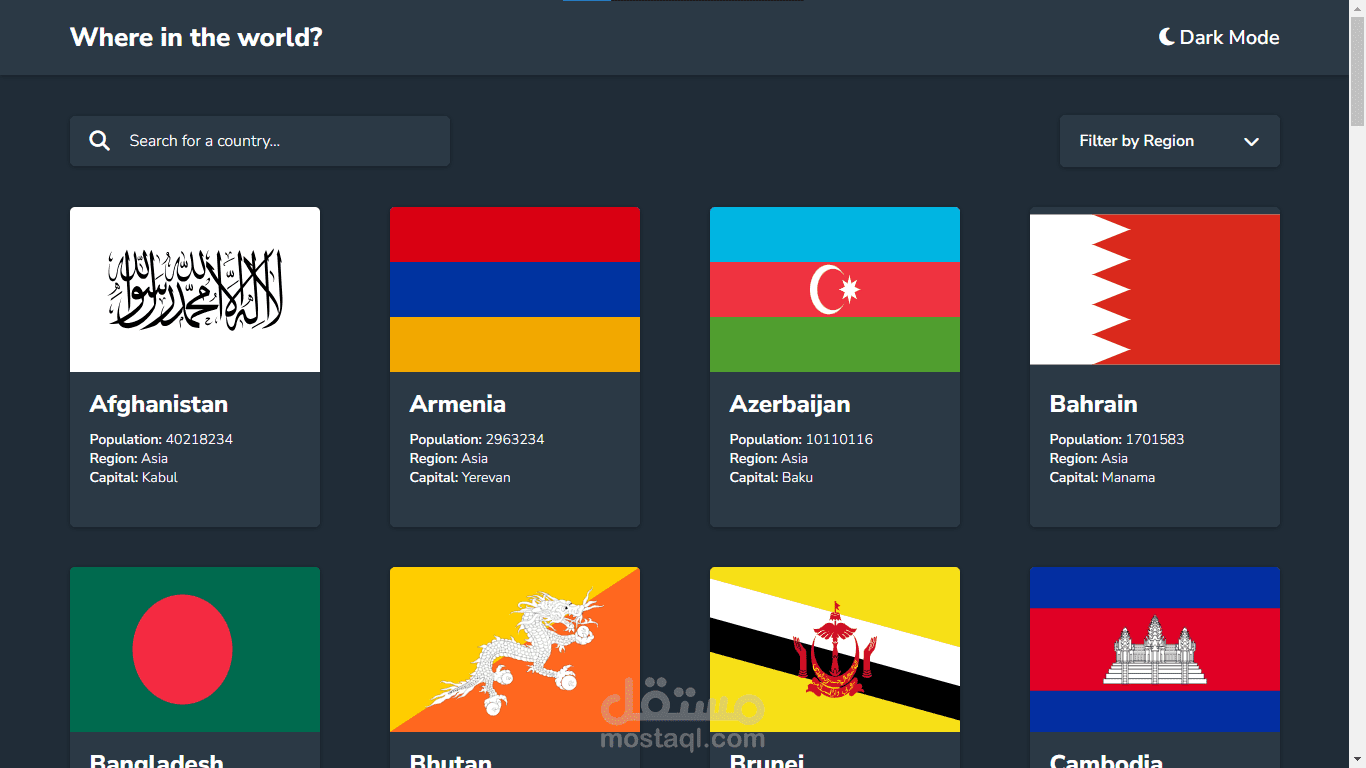Click the scrollbar up arrow
Image resolution: width=1366 pixels, height=768 pixels.
[1357, 8]
